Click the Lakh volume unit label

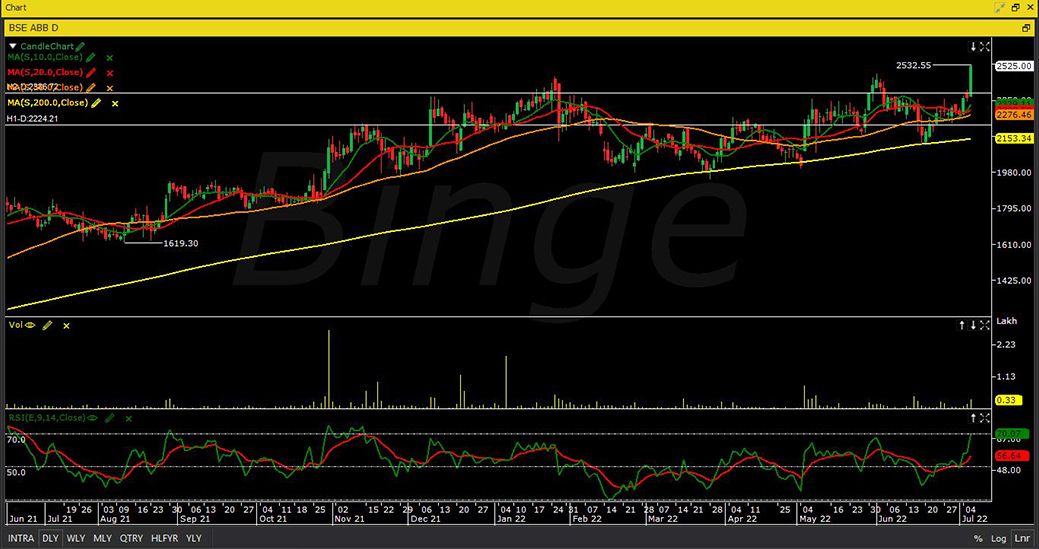tap(1007, 321)
